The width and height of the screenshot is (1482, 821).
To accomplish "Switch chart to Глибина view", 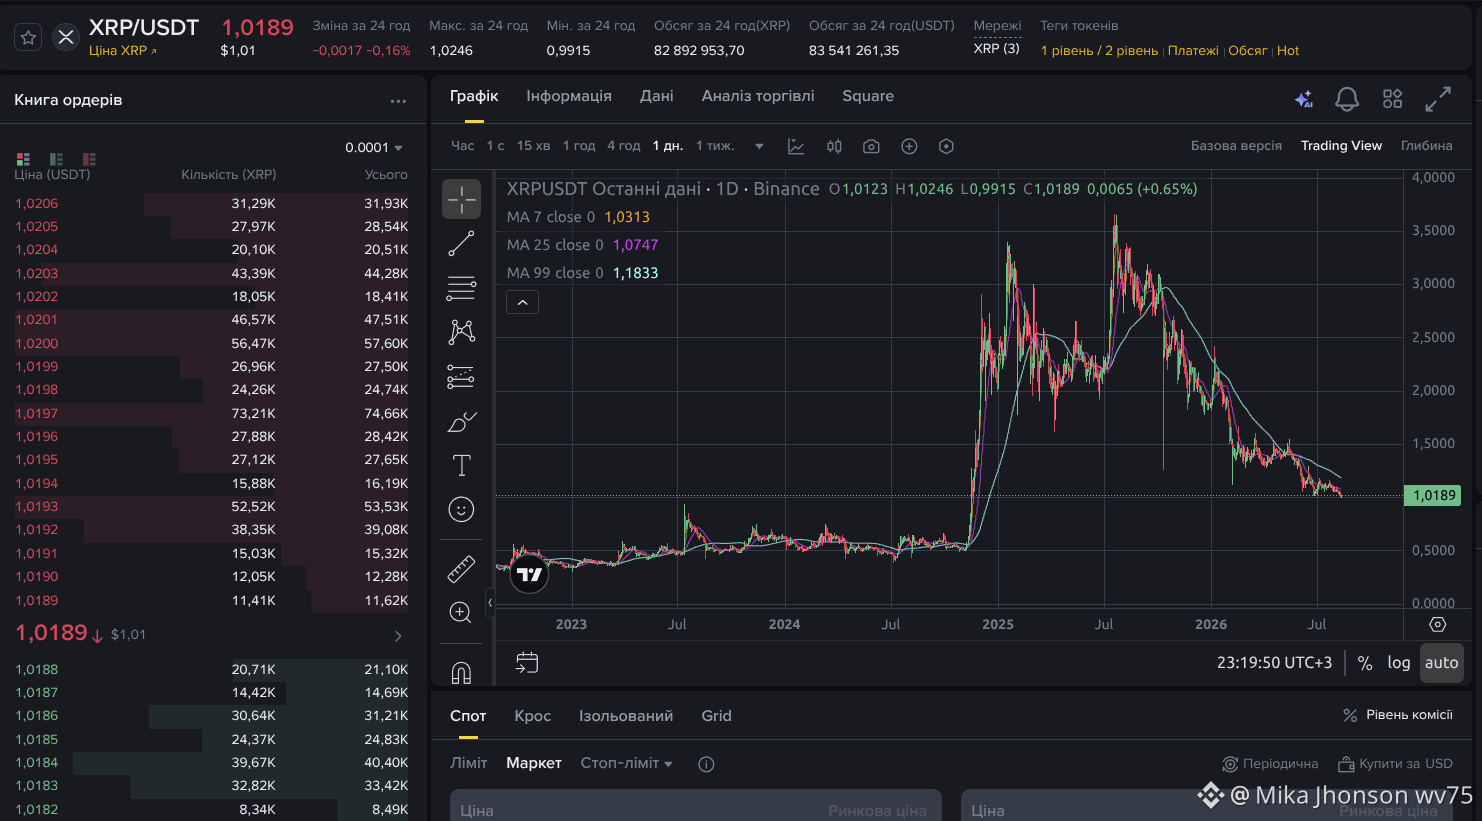I will 1426,146.
